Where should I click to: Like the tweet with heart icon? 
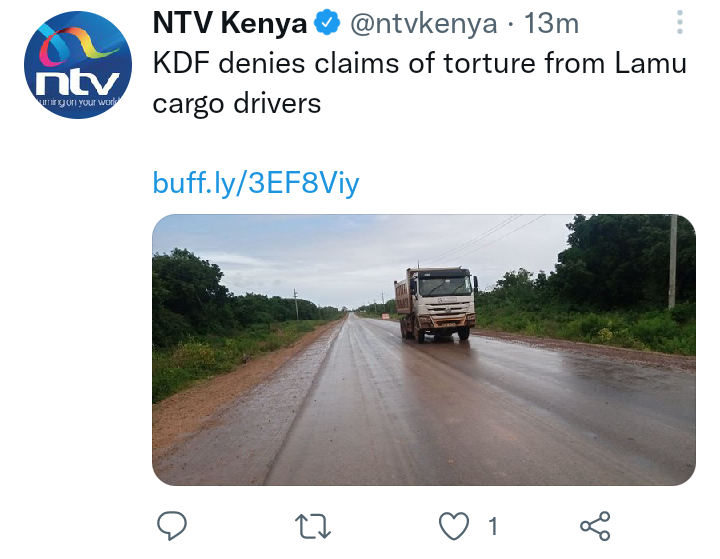click(x=454, y=526)
